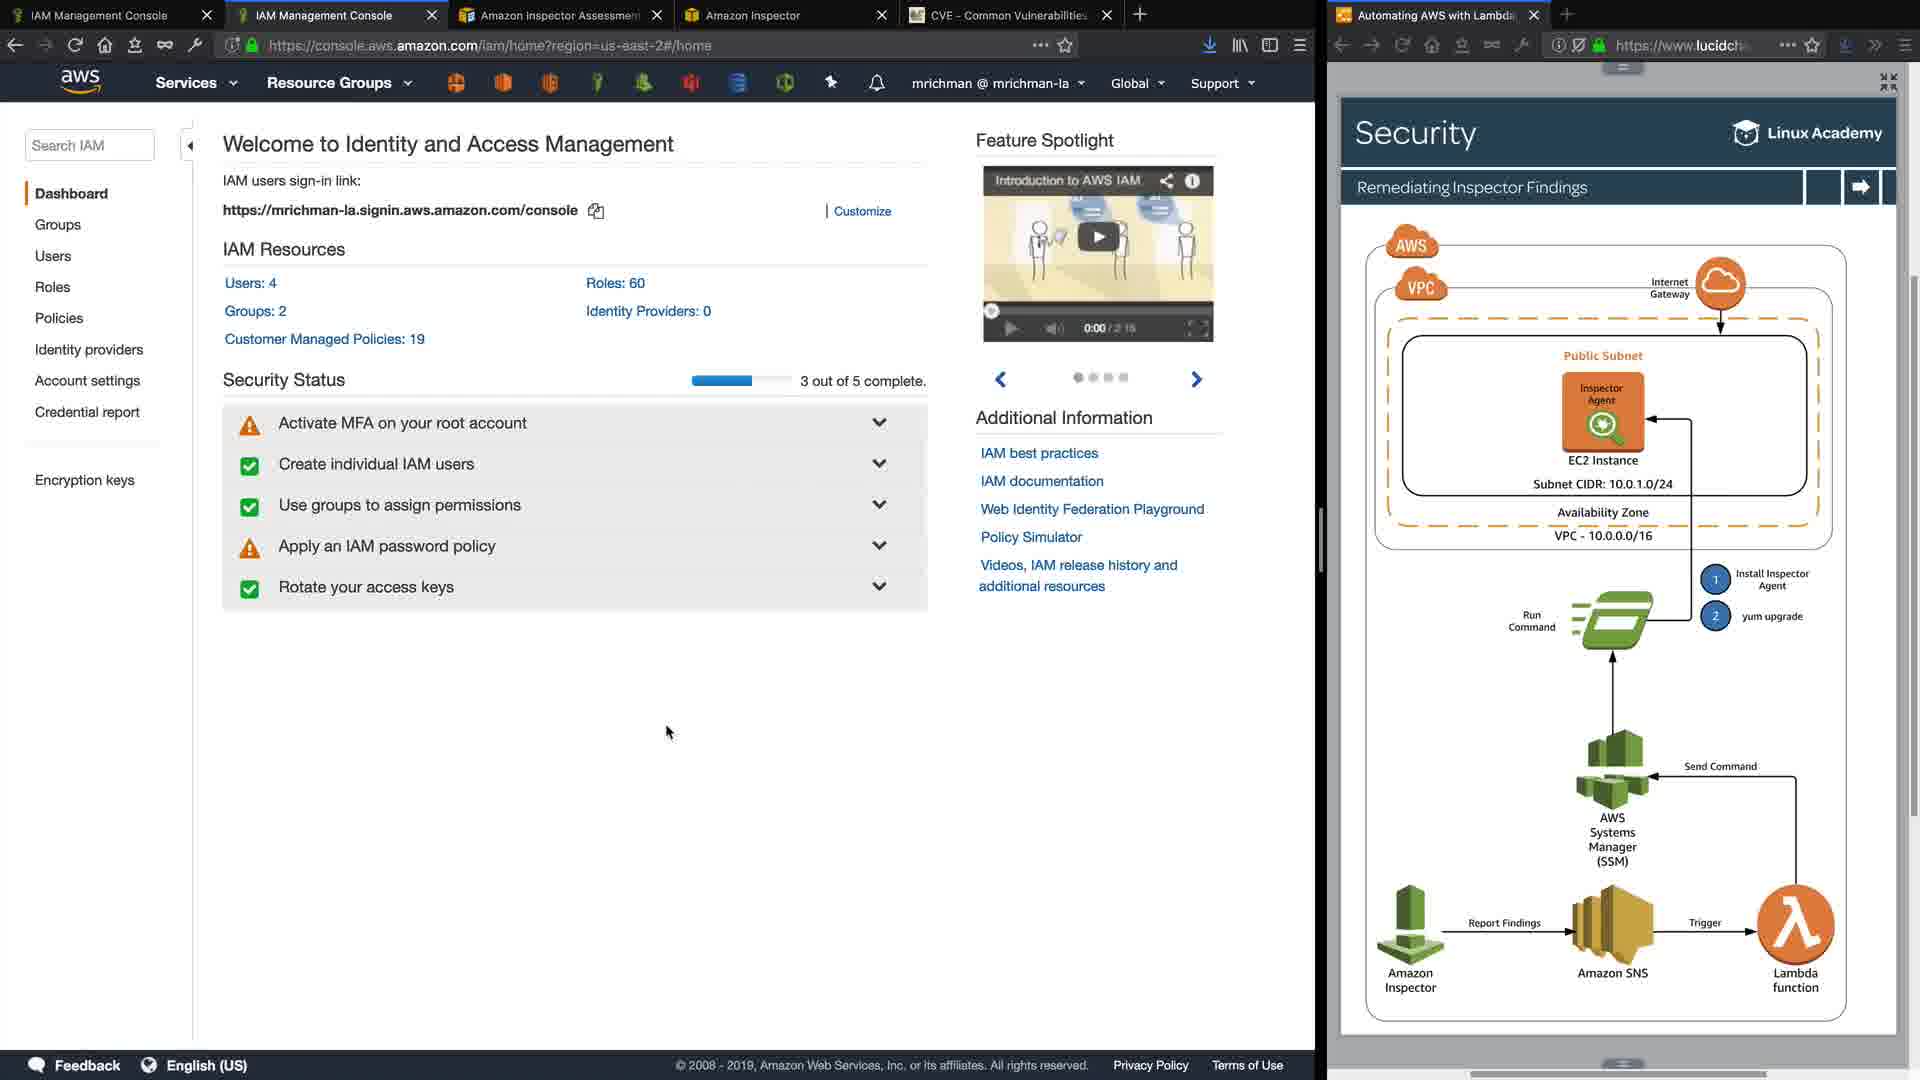1920x1080 pixels.
Task: Open the IAM best practices link
Action: [1039, 453]
